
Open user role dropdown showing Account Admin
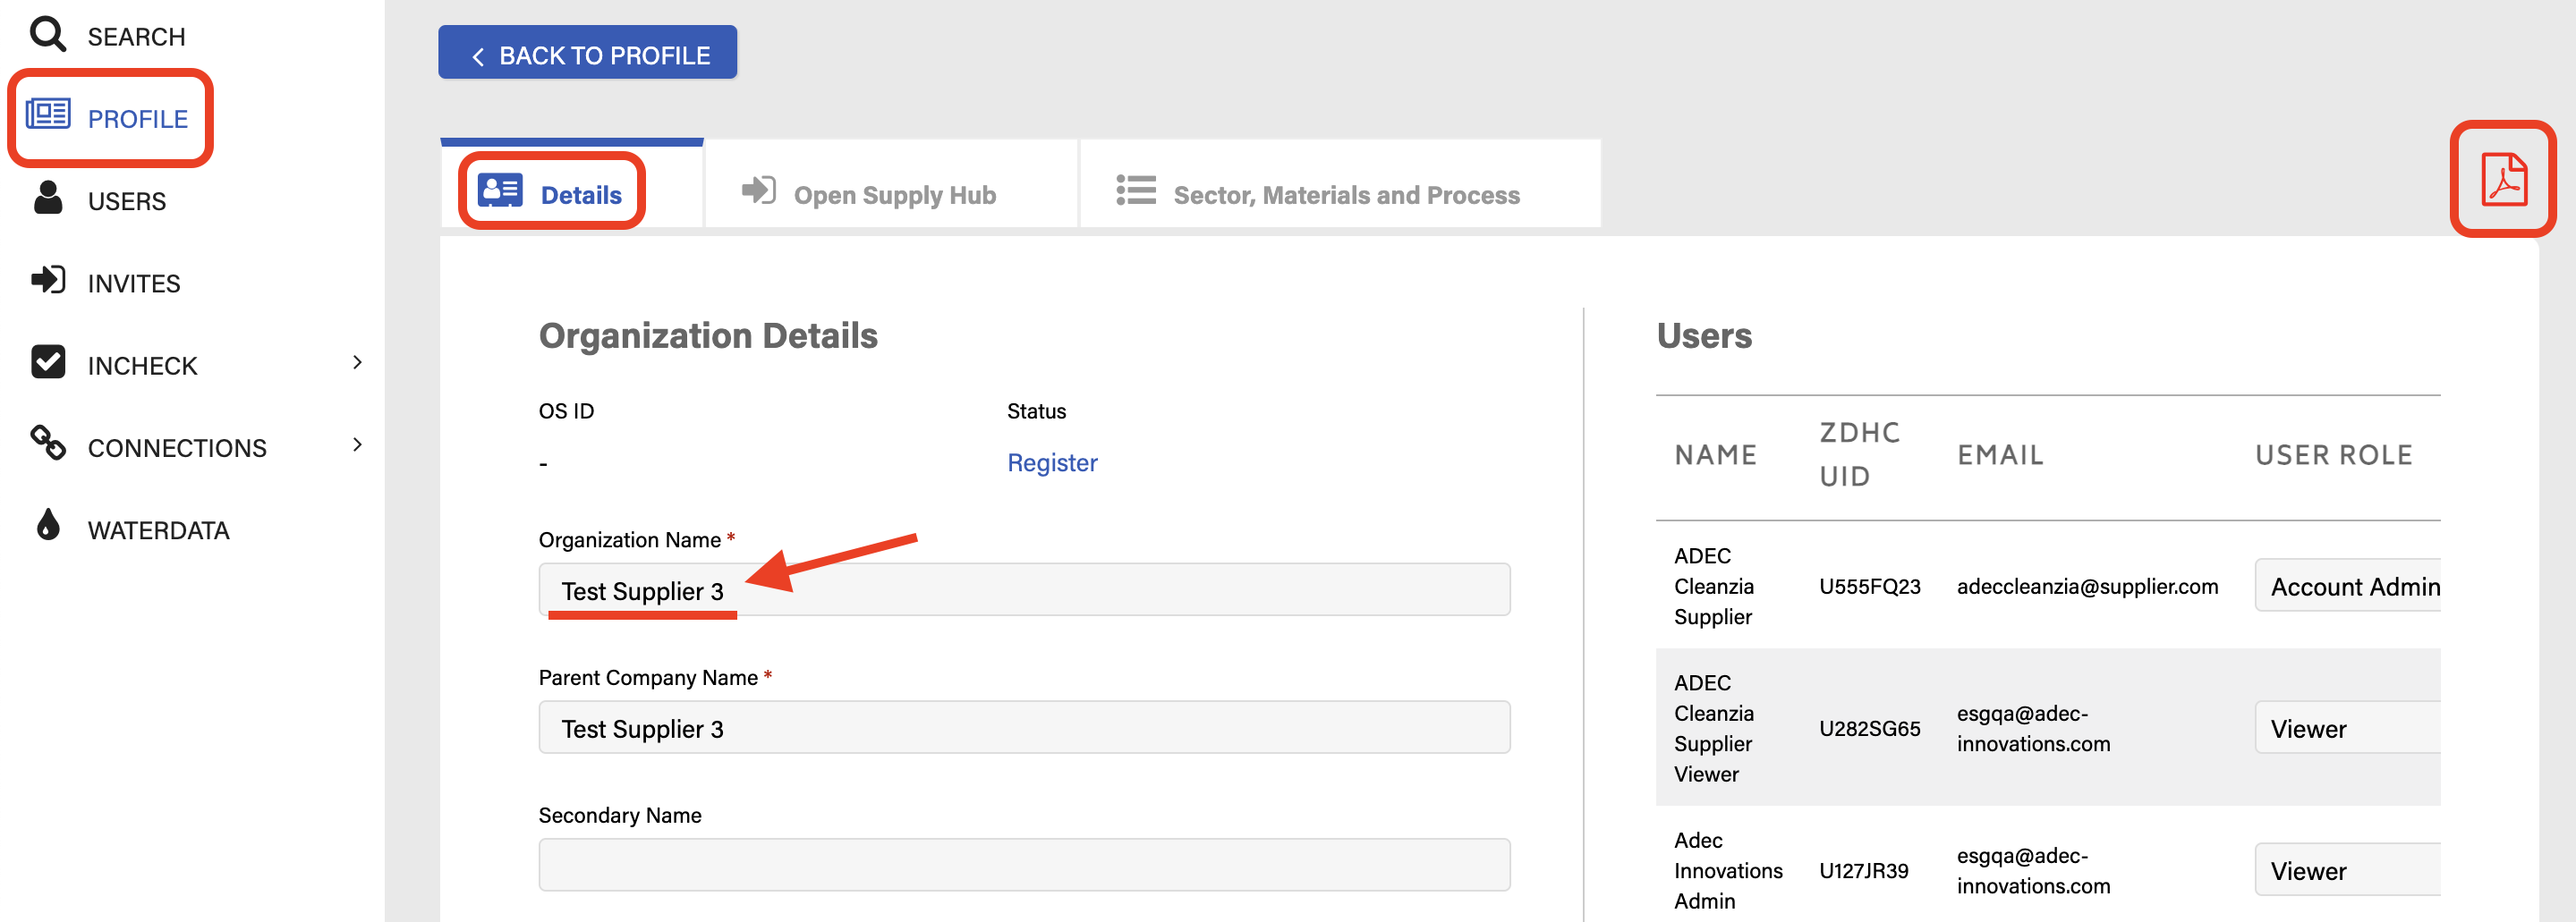click(x=2347, y=586)
